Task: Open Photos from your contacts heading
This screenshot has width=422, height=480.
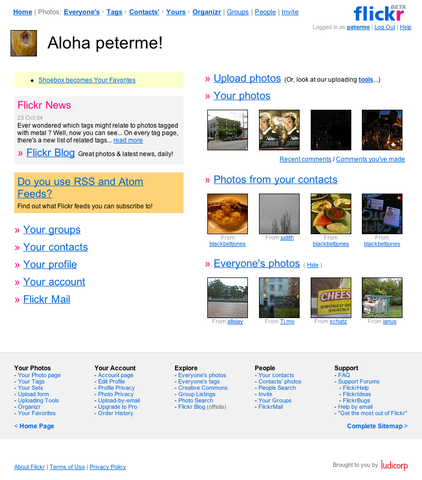Action: click(x=275, y=179)
